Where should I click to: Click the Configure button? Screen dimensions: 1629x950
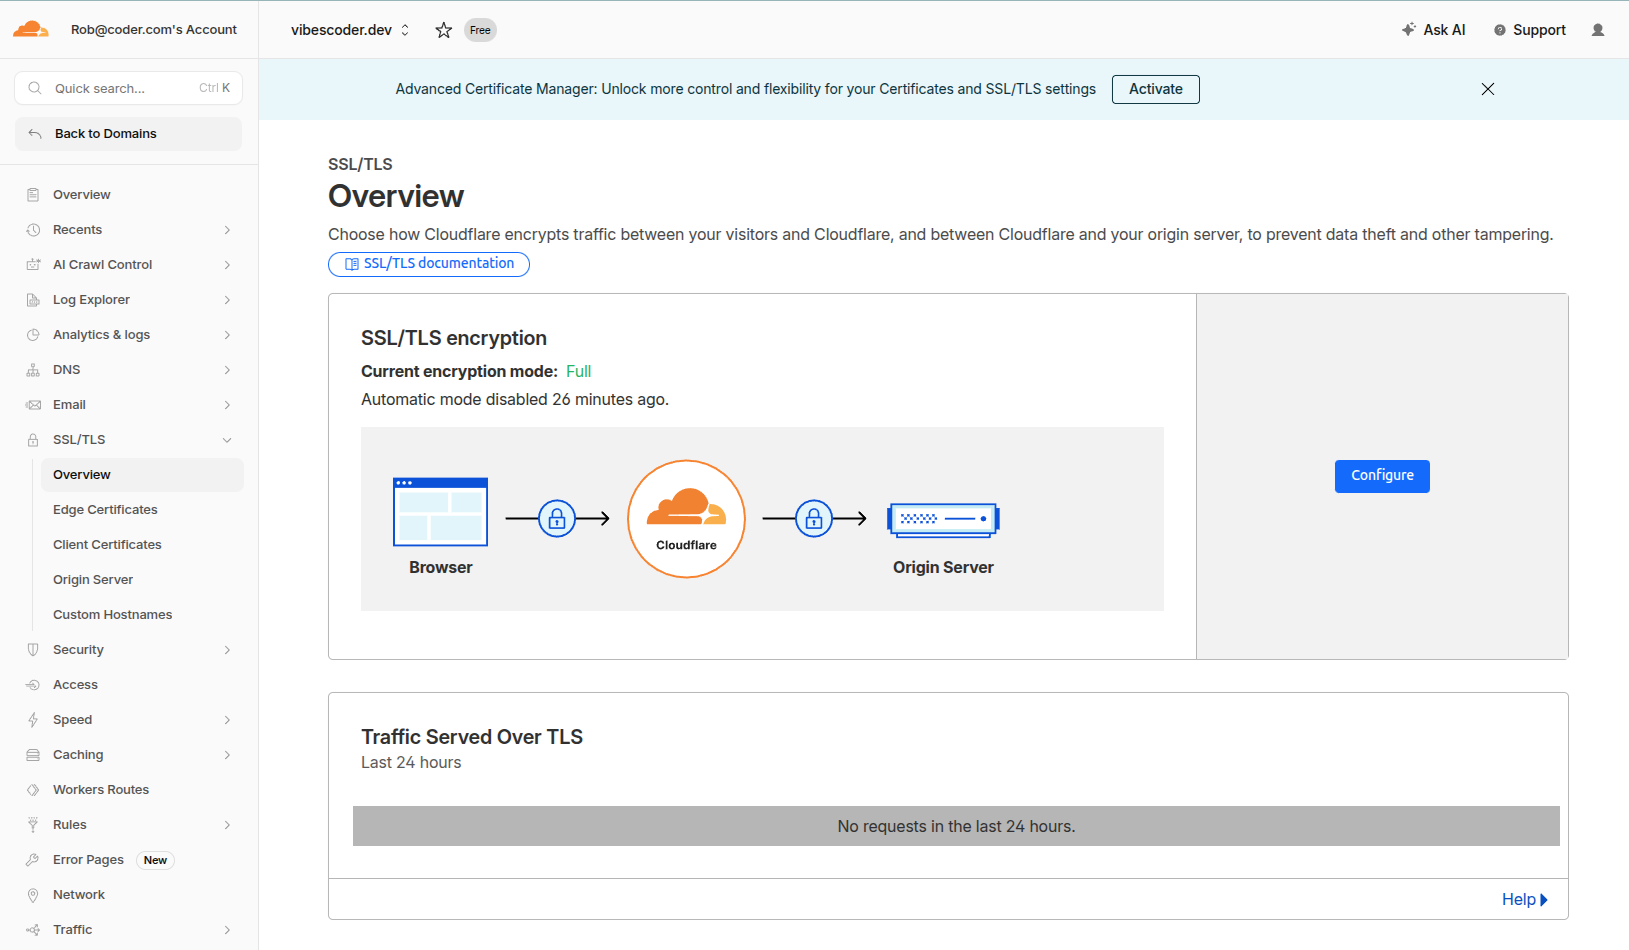(1382, 476)
